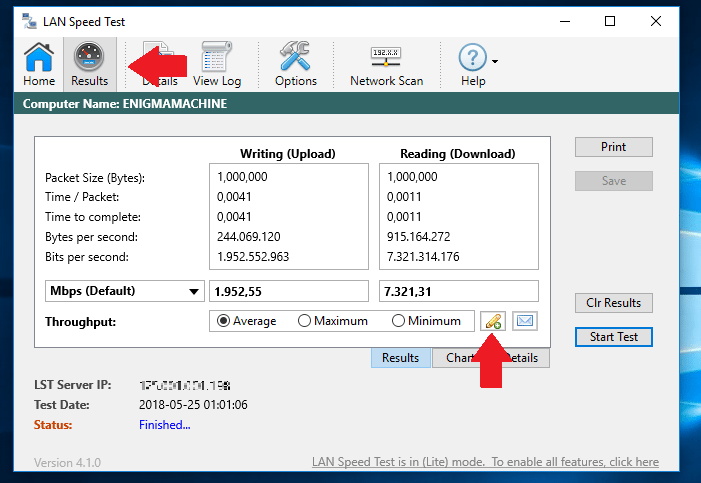
Task: Click the LAN Speed Test title icon
Action: 30,21
